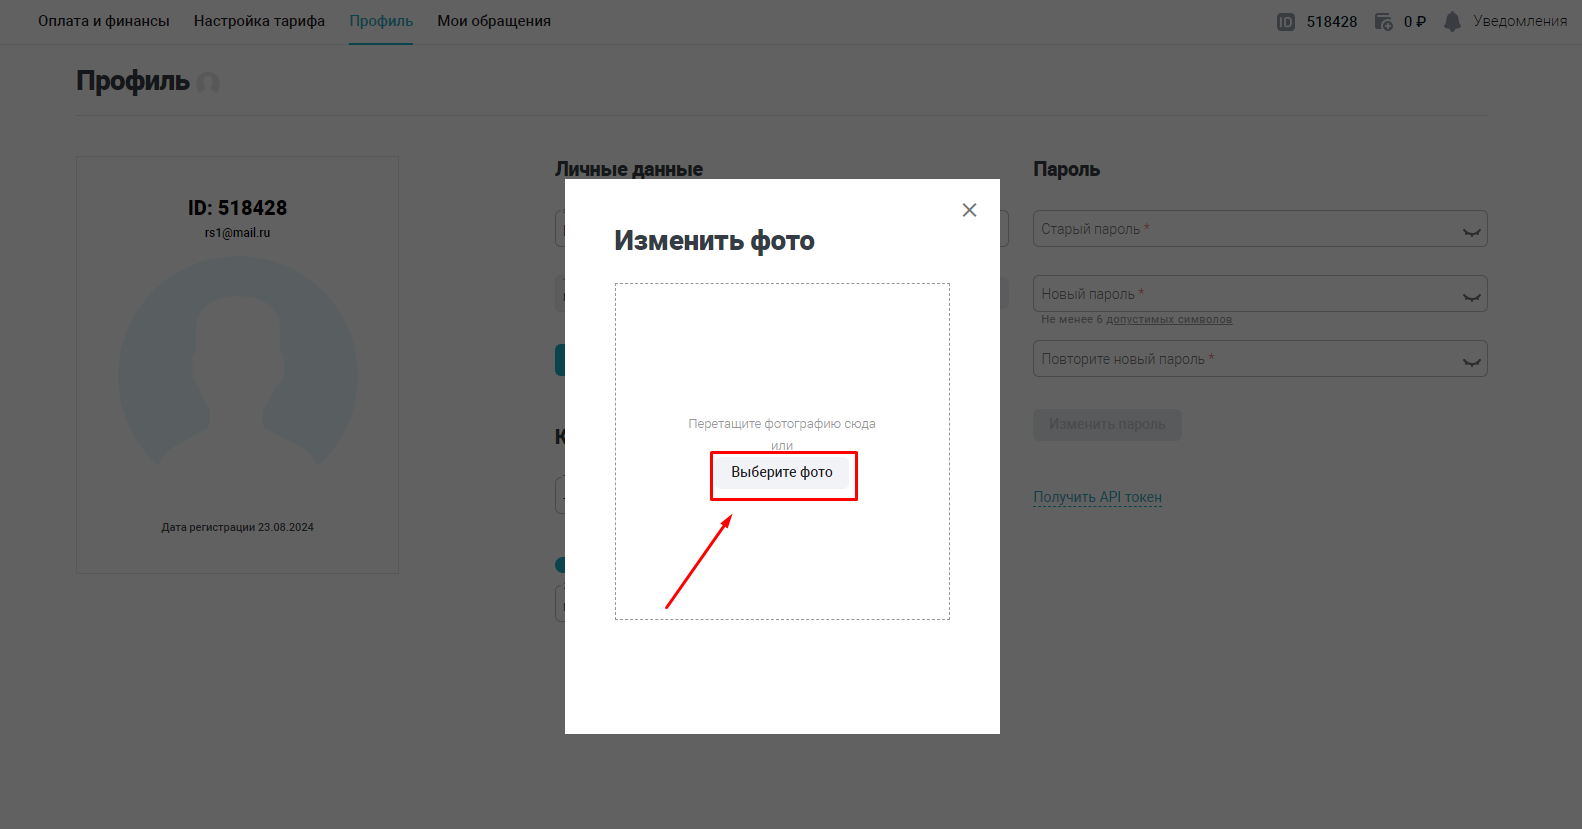Click the Получить API токен link

click(1098, 497)
